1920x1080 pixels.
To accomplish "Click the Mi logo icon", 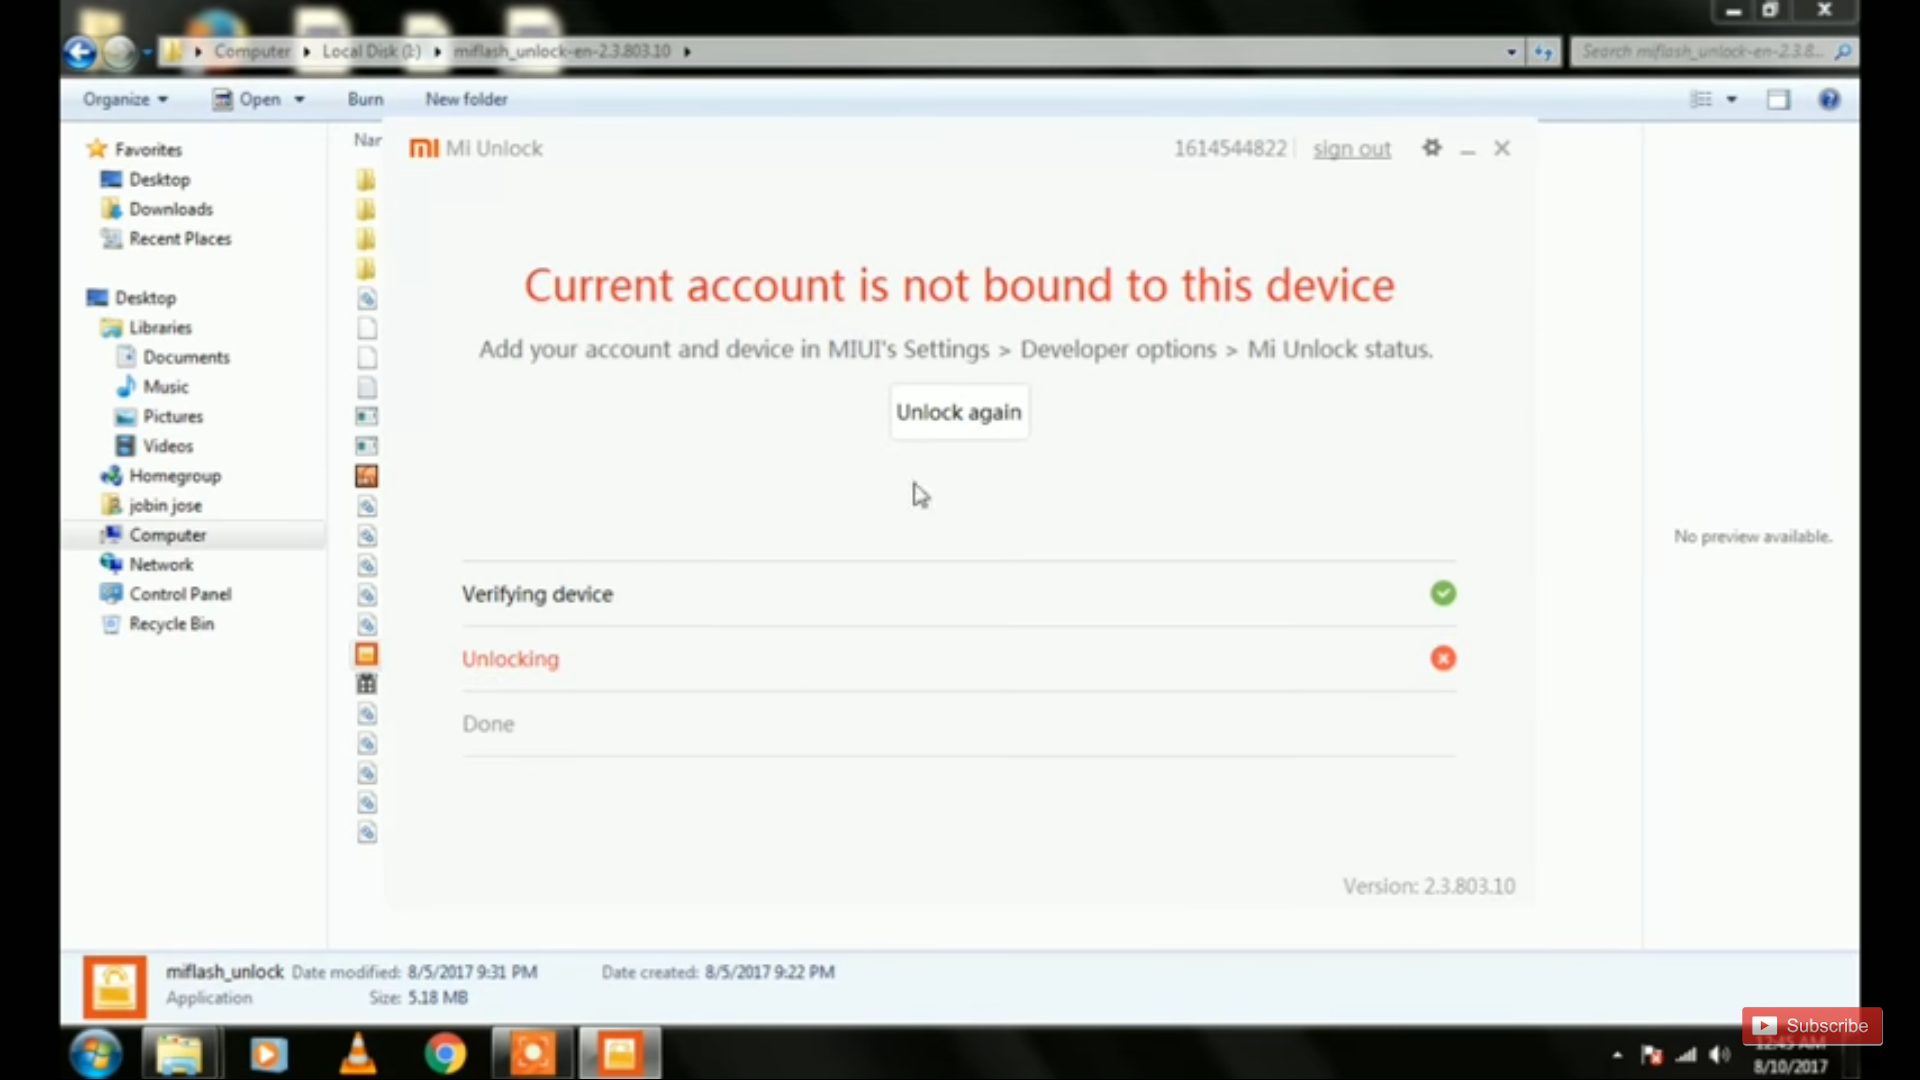I will point(424,148).
